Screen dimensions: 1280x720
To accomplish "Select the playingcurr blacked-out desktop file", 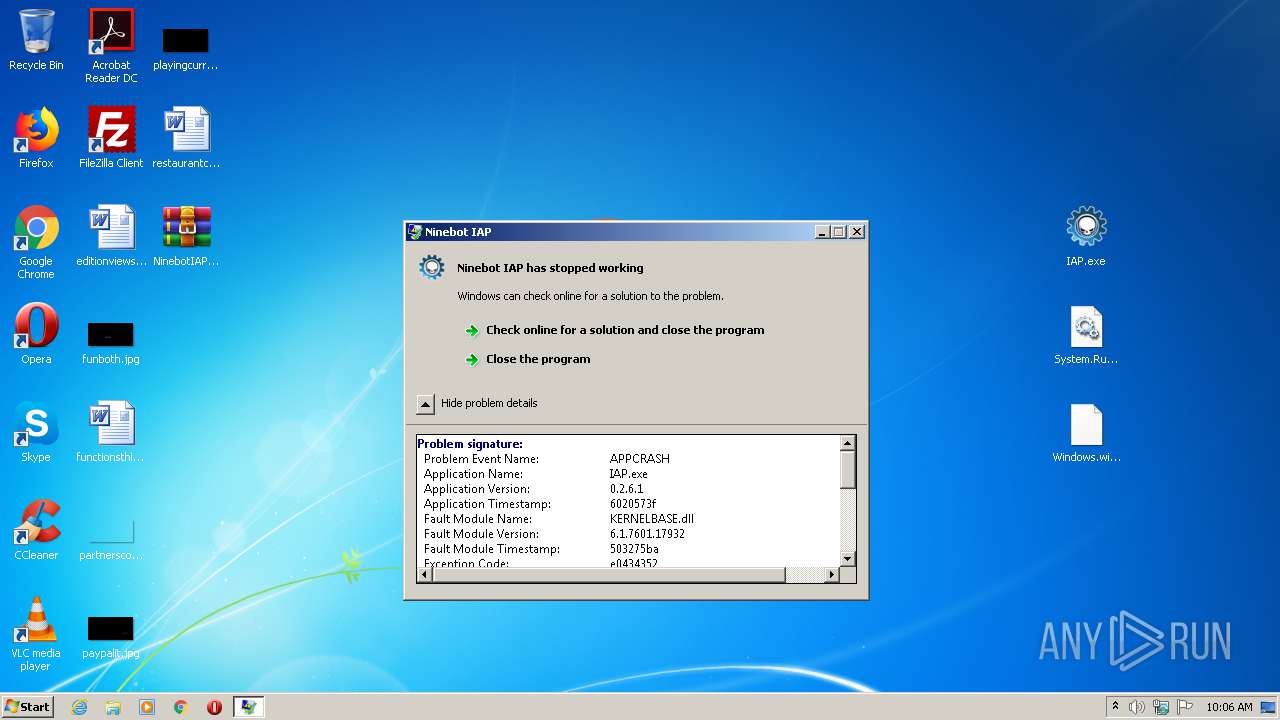I will click(x=185, y=48).
